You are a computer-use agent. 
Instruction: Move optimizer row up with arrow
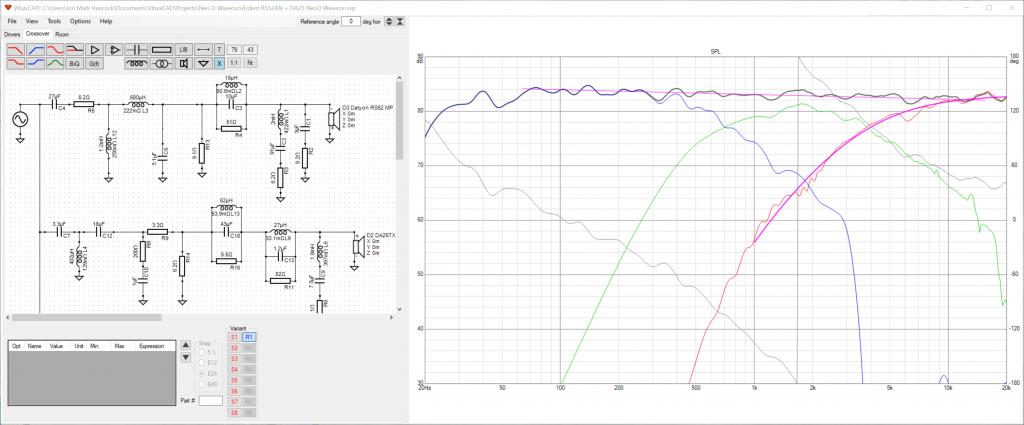[x=185, y=345]
